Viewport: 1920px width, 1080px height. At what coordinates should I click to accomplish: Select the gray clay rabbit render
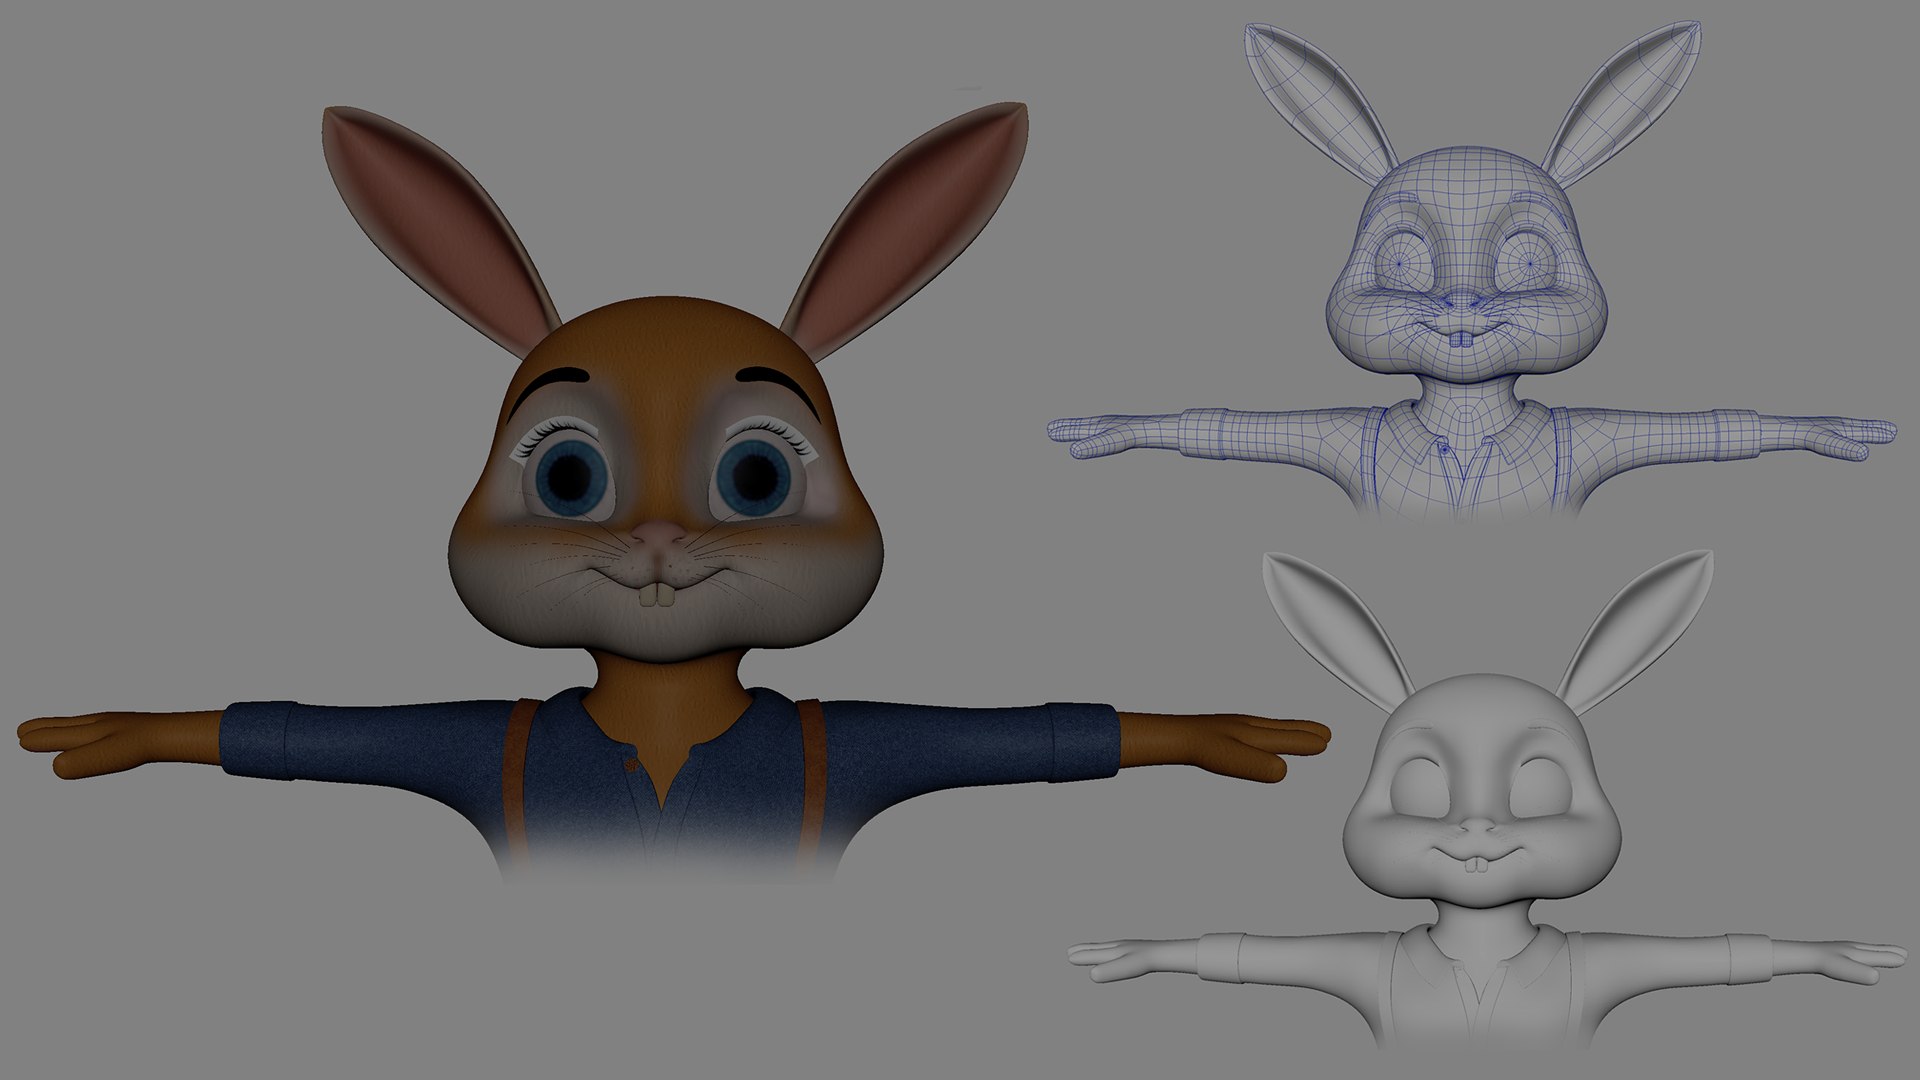[x=1487, y=800]
